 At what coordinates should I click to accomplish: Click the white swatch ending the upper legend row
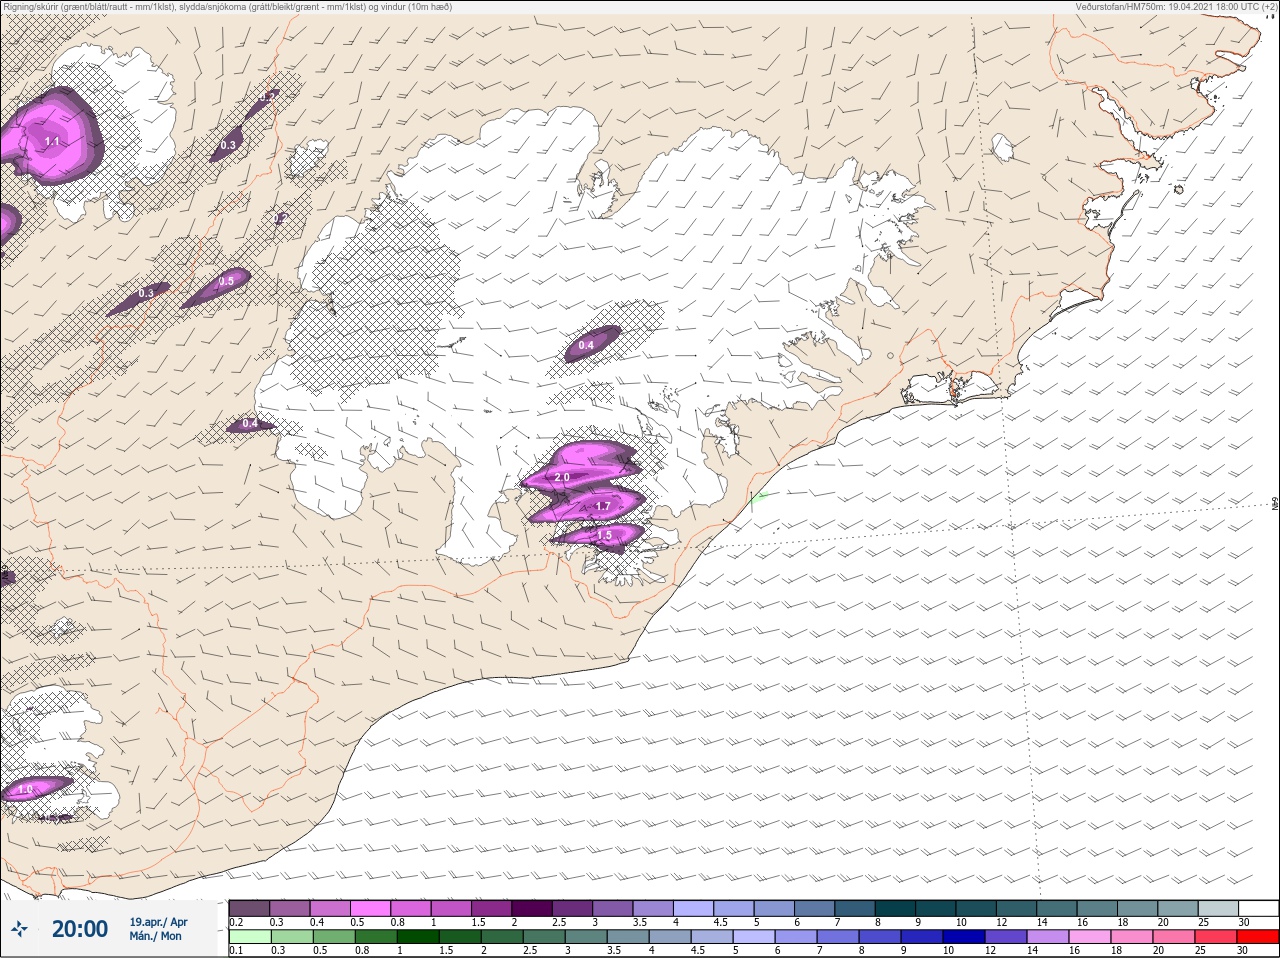click(1257, 908)
